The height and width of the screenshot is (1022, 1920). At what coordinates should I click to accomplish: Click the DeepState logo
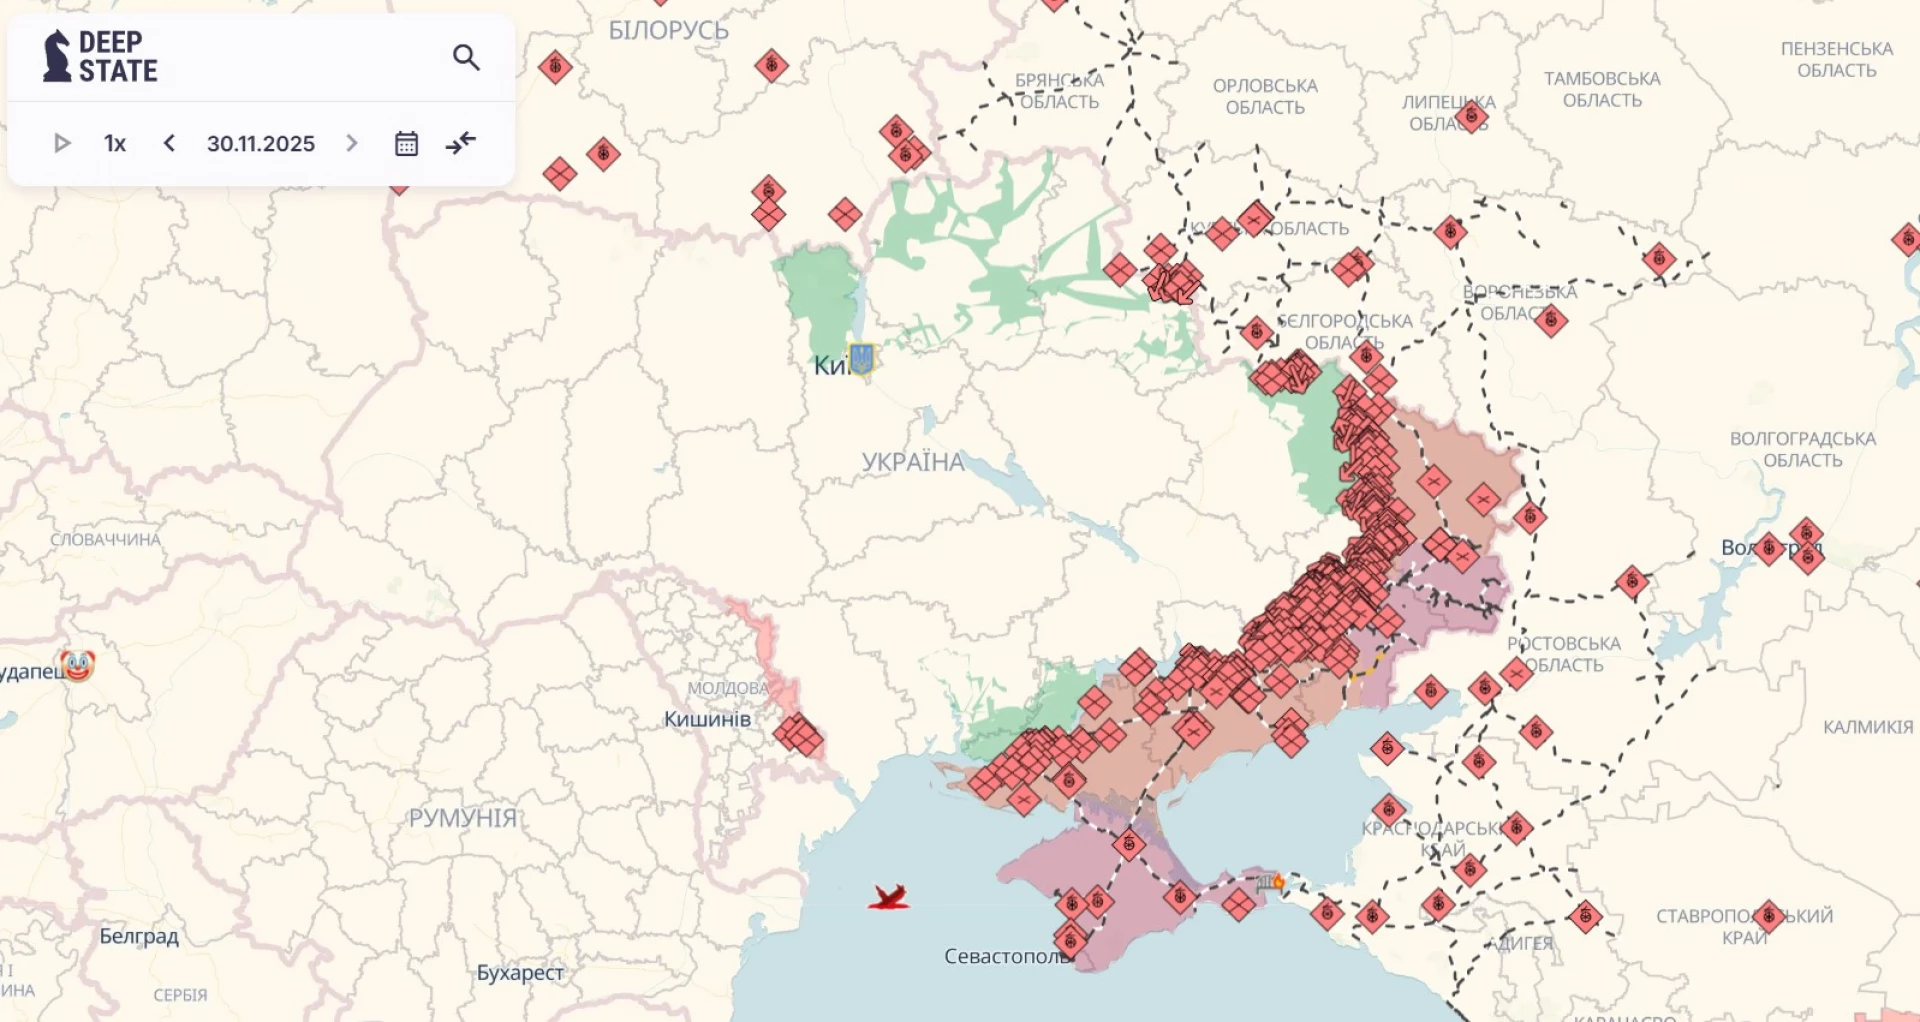point(100,56)
